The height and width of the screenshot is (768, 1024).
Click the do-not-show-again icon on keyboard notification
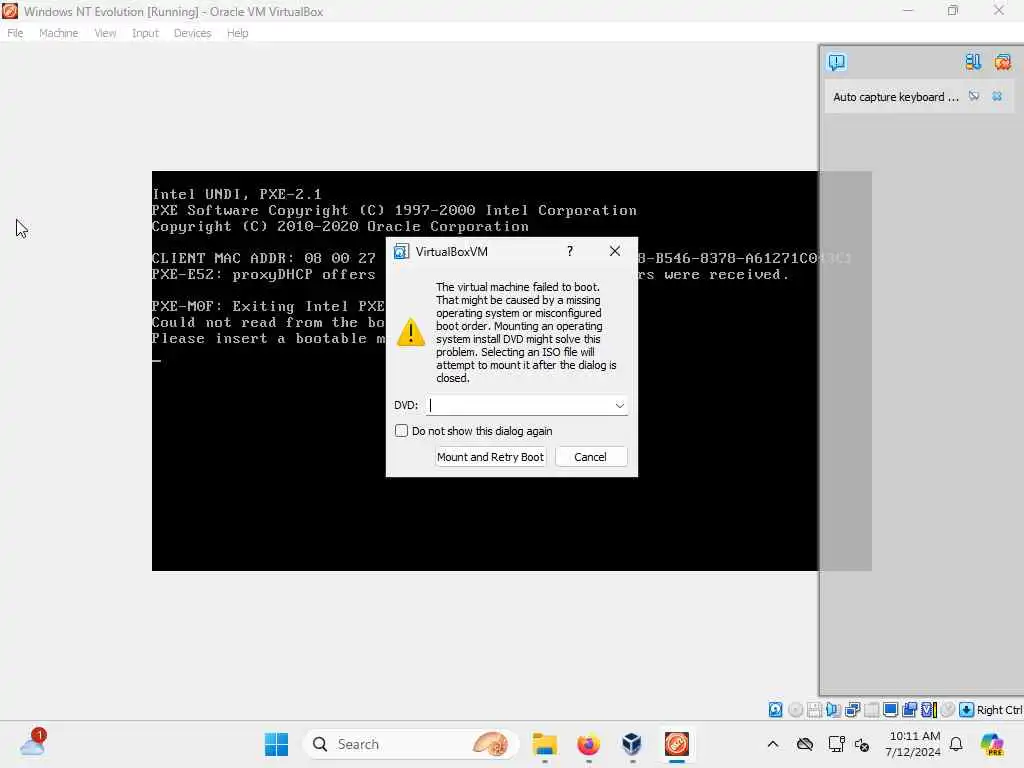point(974,97)
